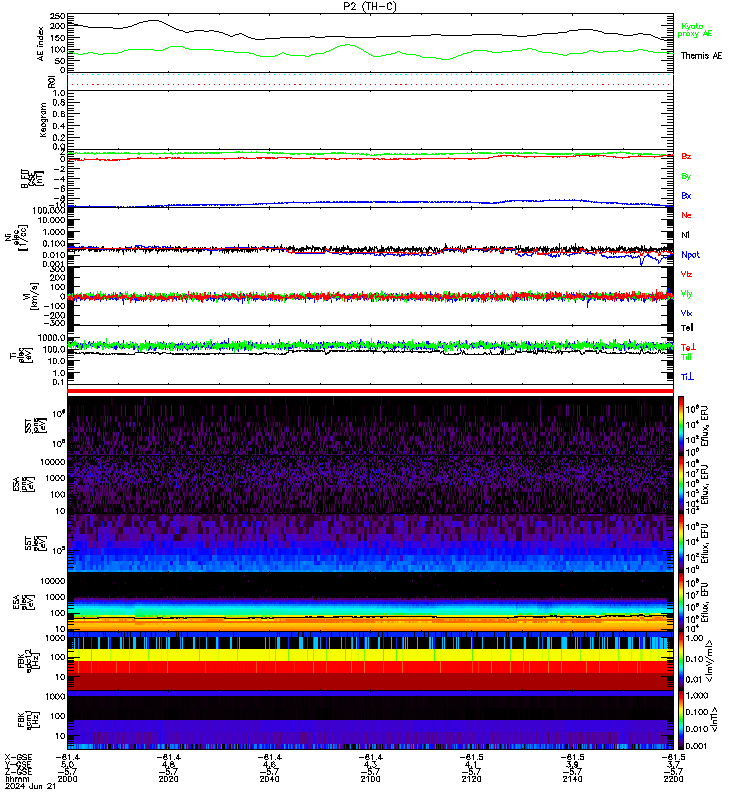Click the black Ni density legend label

[x=685, y=235]
